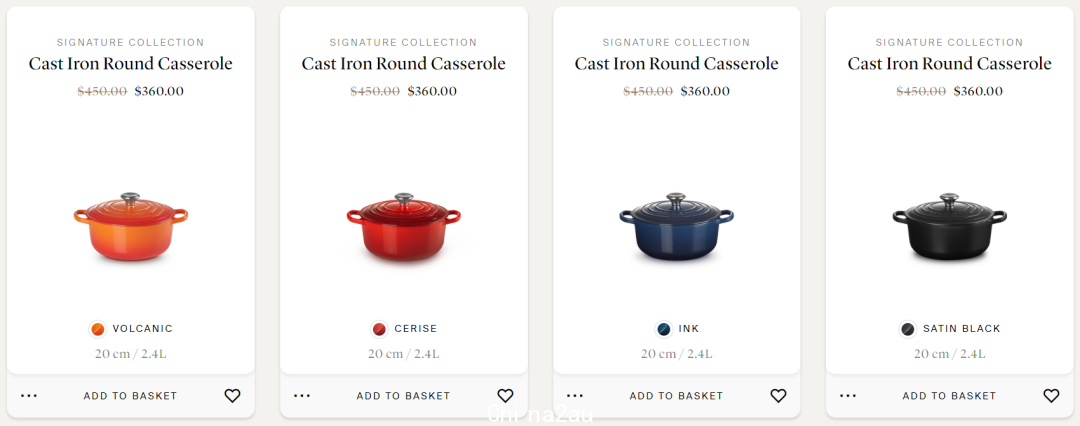
Task: Favorite the Volcanic casserole with heart icon
Action: tap(232, 396)
